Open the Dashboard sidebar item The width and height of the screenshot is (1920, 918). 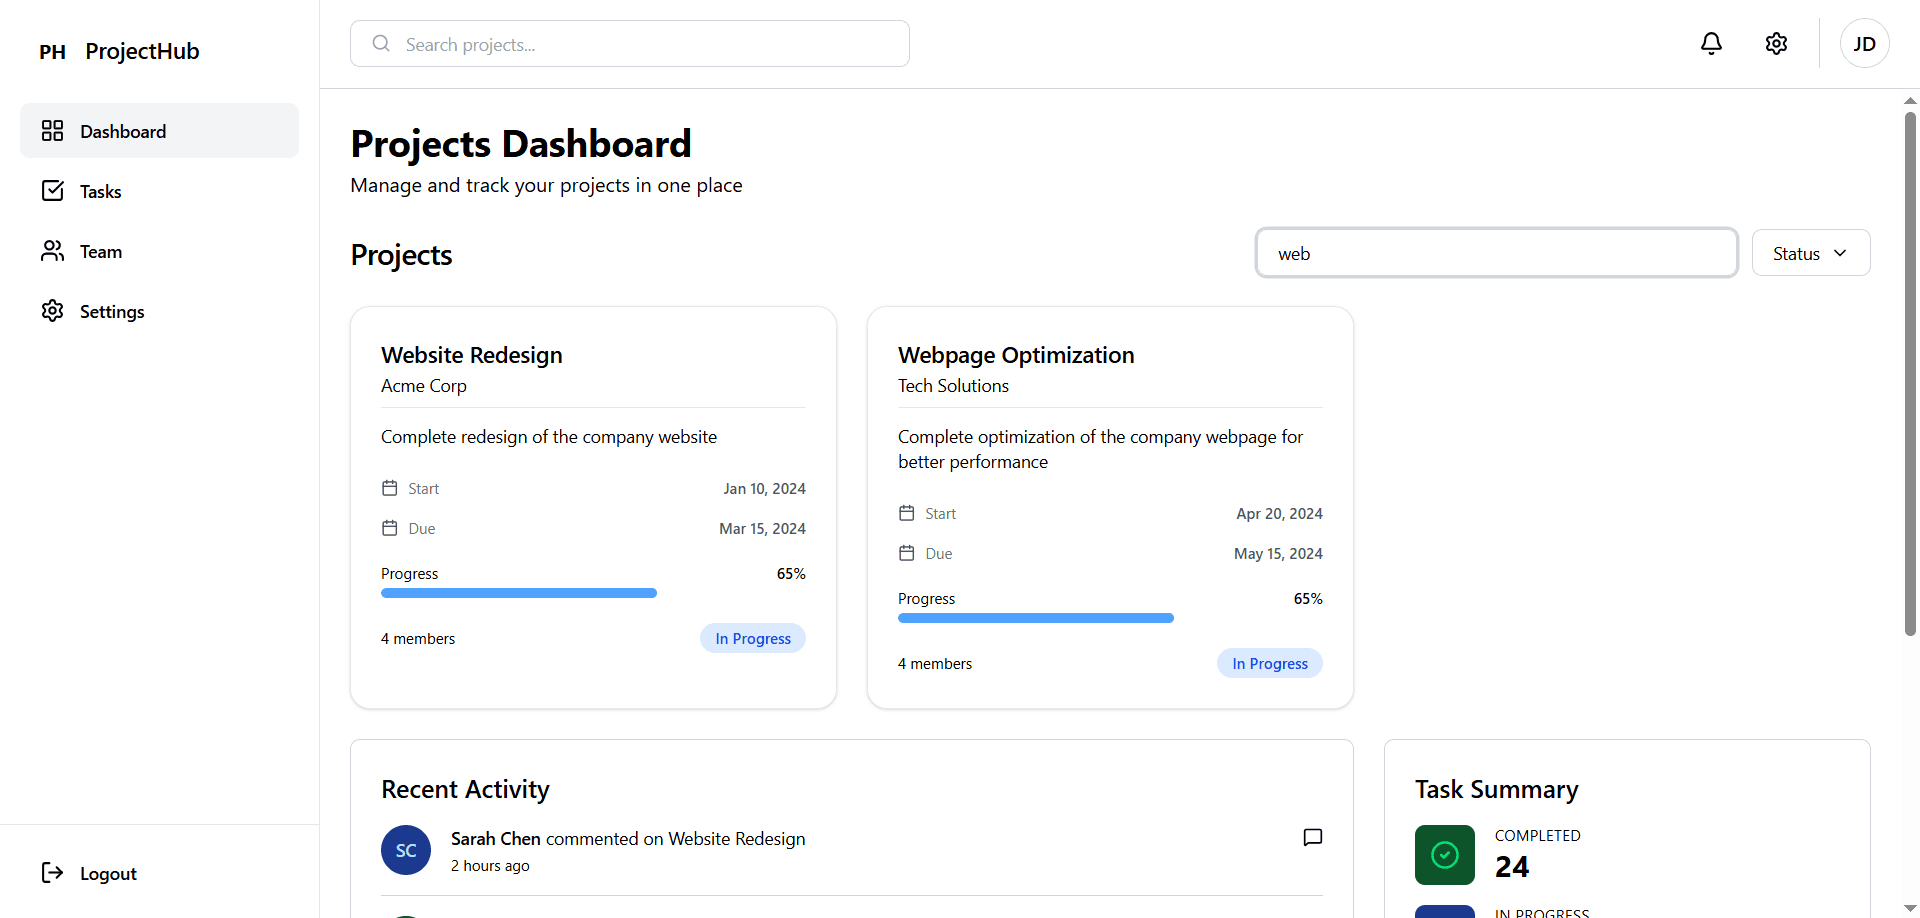[159, 131]
